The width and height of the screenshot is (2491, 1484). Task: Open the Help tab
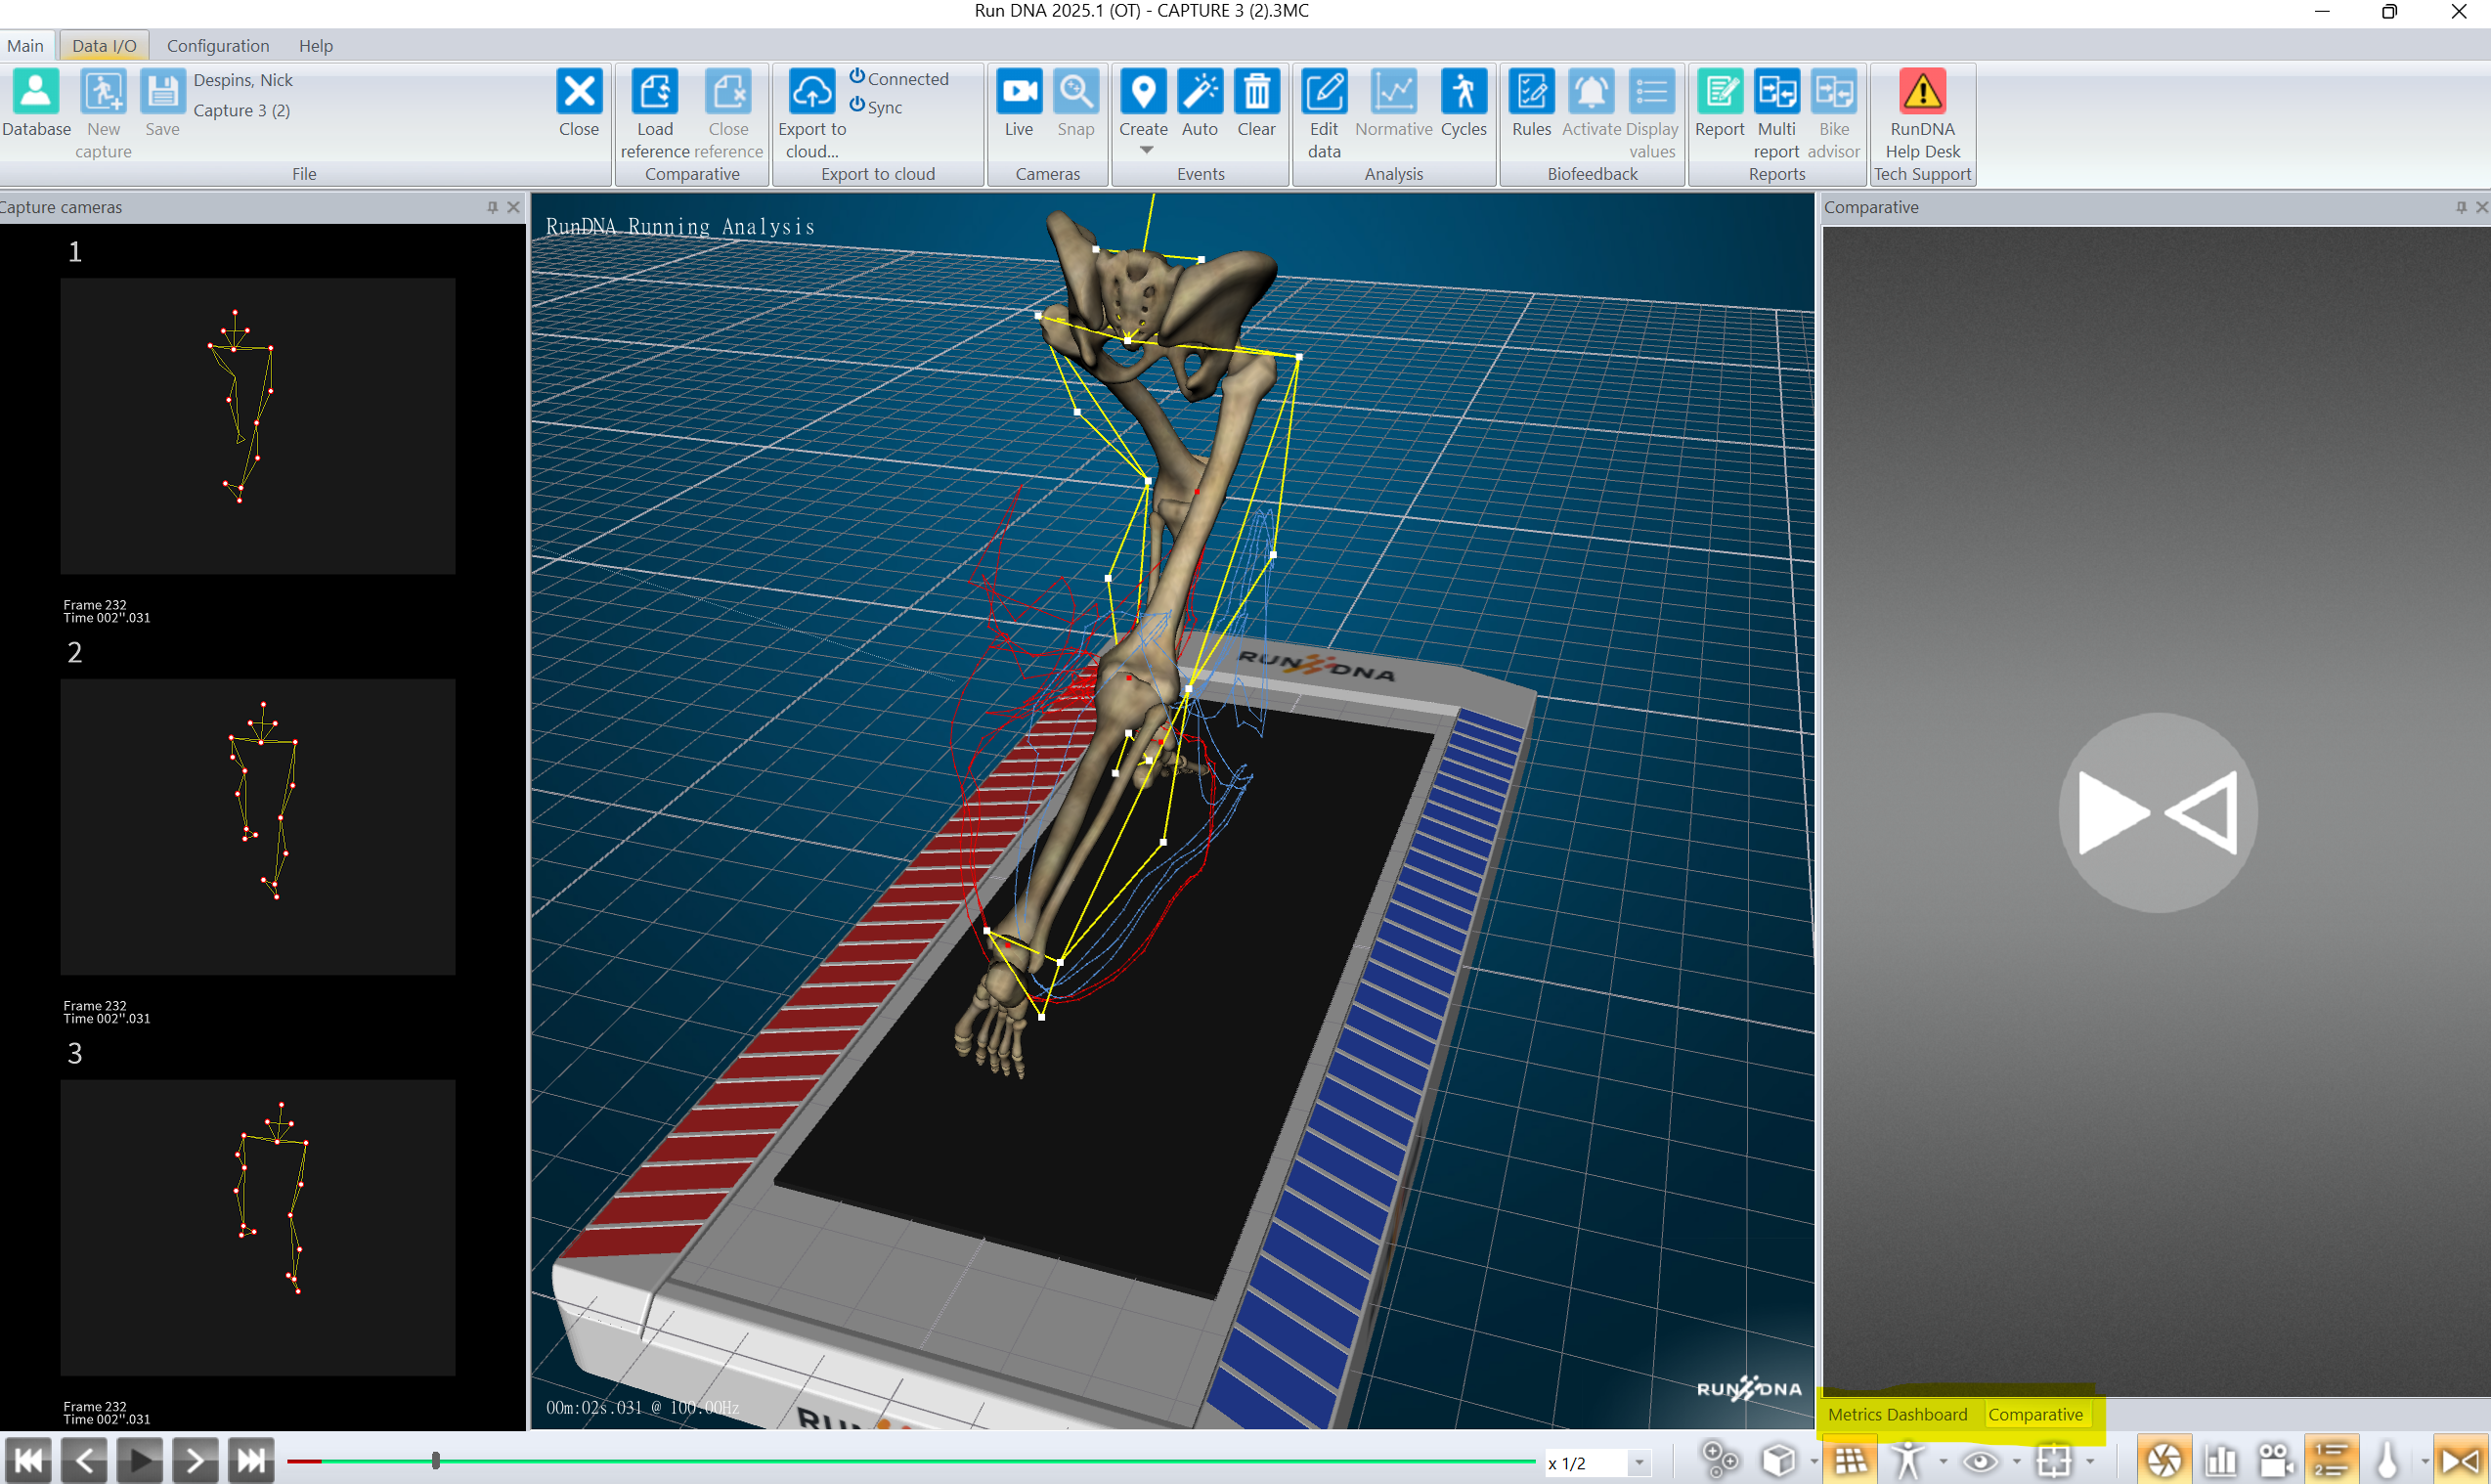[x=316, y=46]
